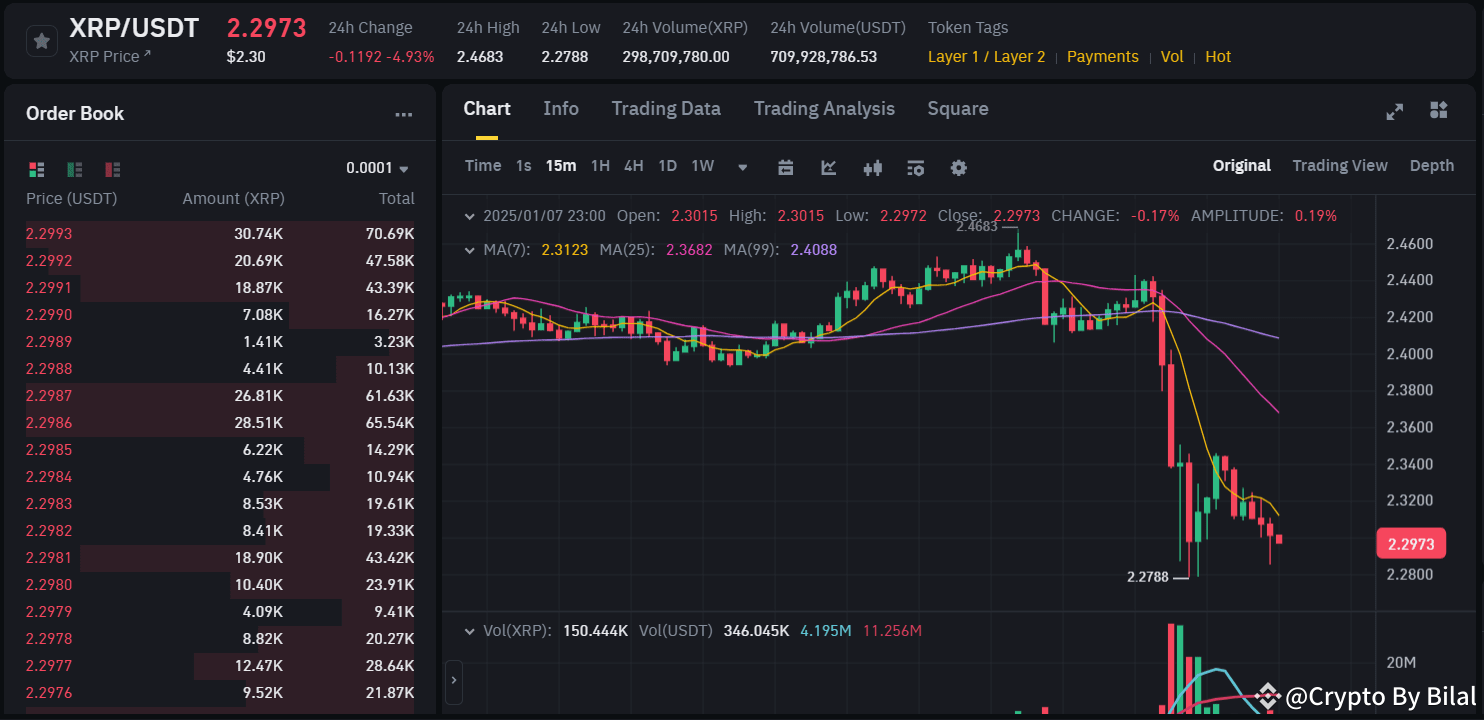The height and width of the screenshot is (720, 1484).
Task: Show buy orders only in order book
Action: pyautogui.click(x=75, y=169)
